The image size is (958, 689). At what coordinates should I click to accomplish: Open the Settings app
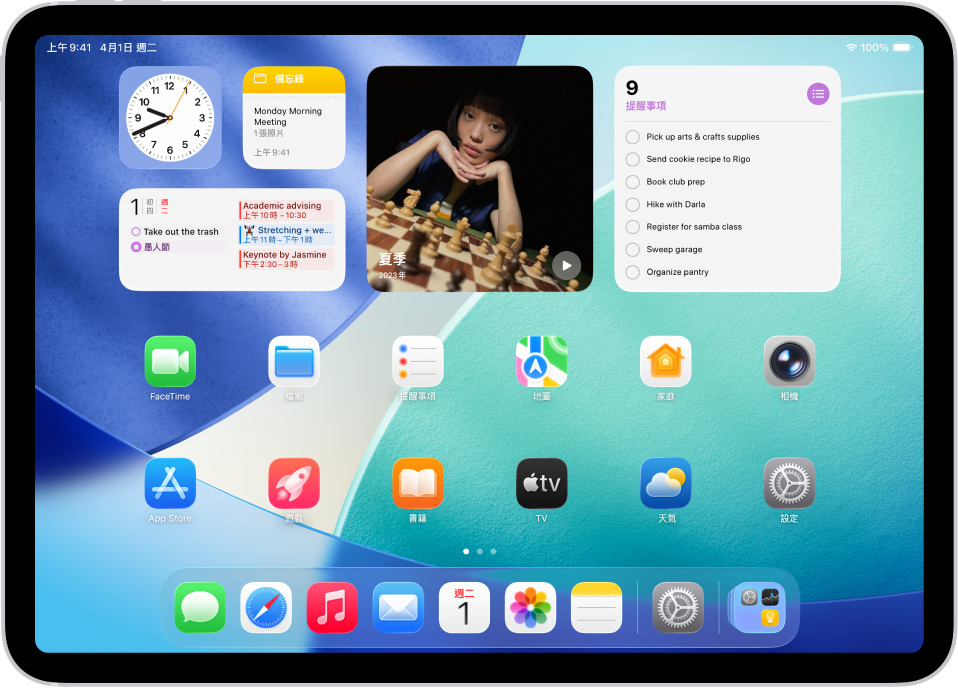pos(789,484)
